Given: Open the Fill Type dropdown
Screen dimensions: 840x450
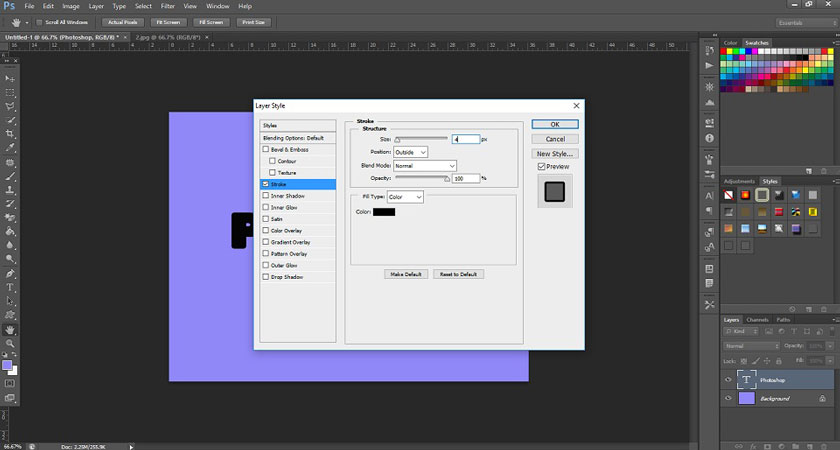Looking at the screenshot, I should coord(405,197).
